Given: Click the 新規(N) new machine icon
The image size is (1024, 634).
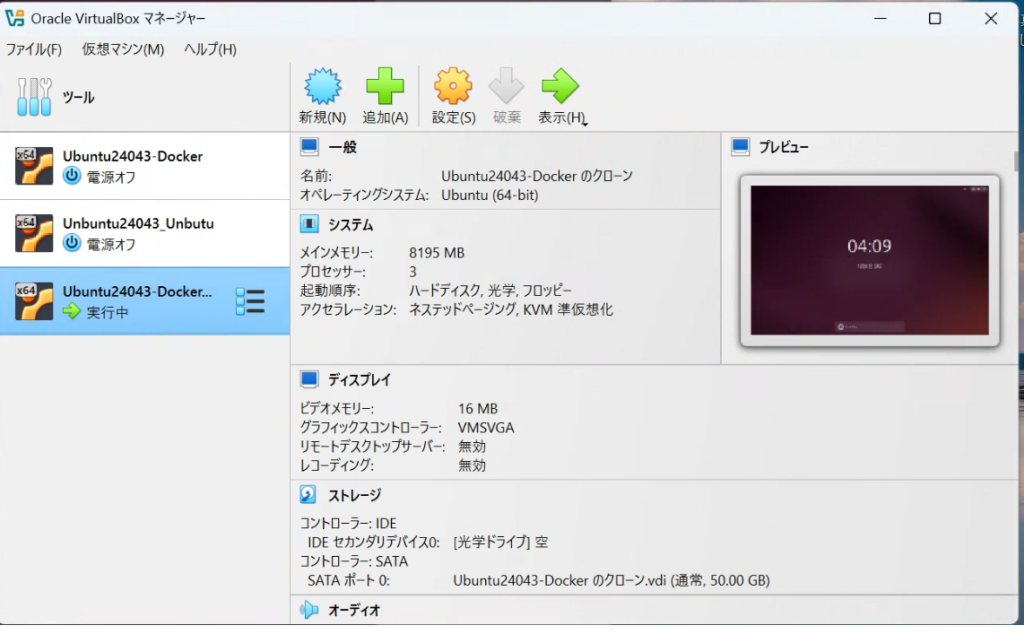Looking at the screenshot, I should (x=322, y=87).
